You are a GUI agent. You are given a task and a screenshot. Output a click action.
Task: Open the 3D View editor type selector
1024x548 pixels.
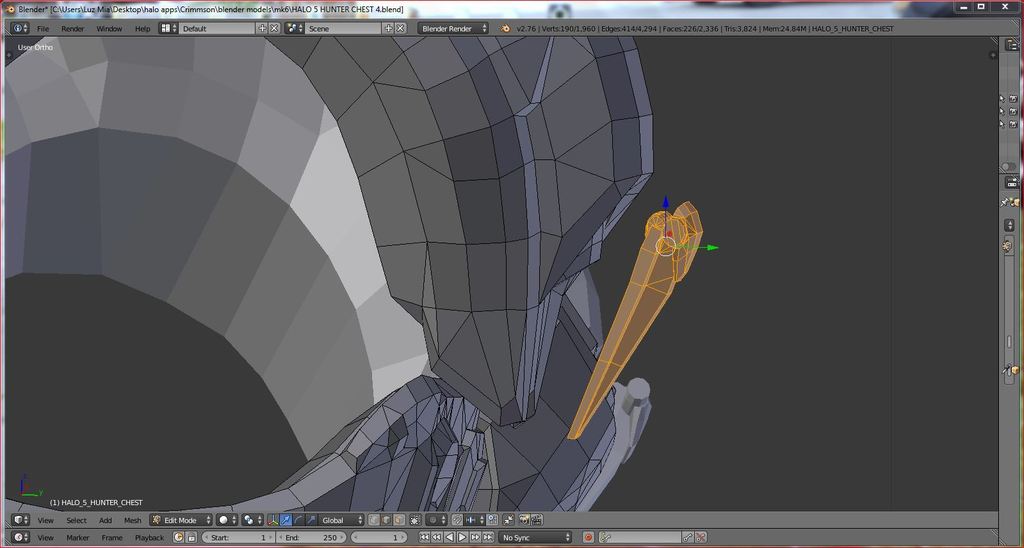pos(21,520)
